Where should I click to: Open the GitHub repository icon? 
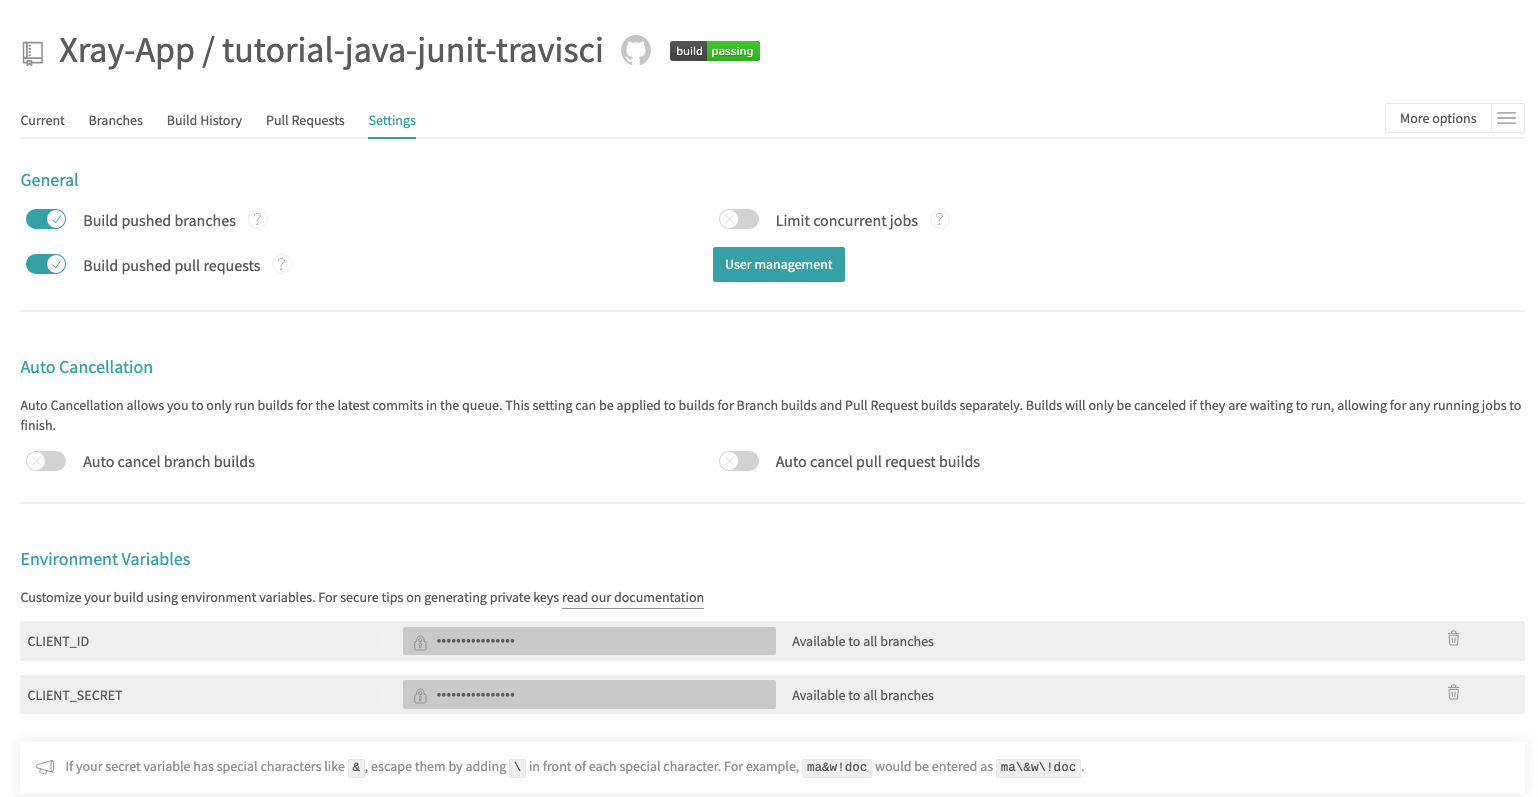(636, 50)
